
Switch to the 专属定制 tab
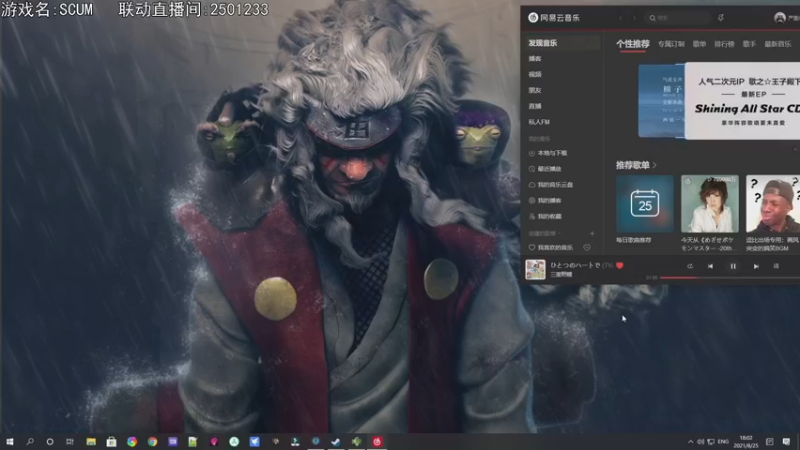(671, 44)
